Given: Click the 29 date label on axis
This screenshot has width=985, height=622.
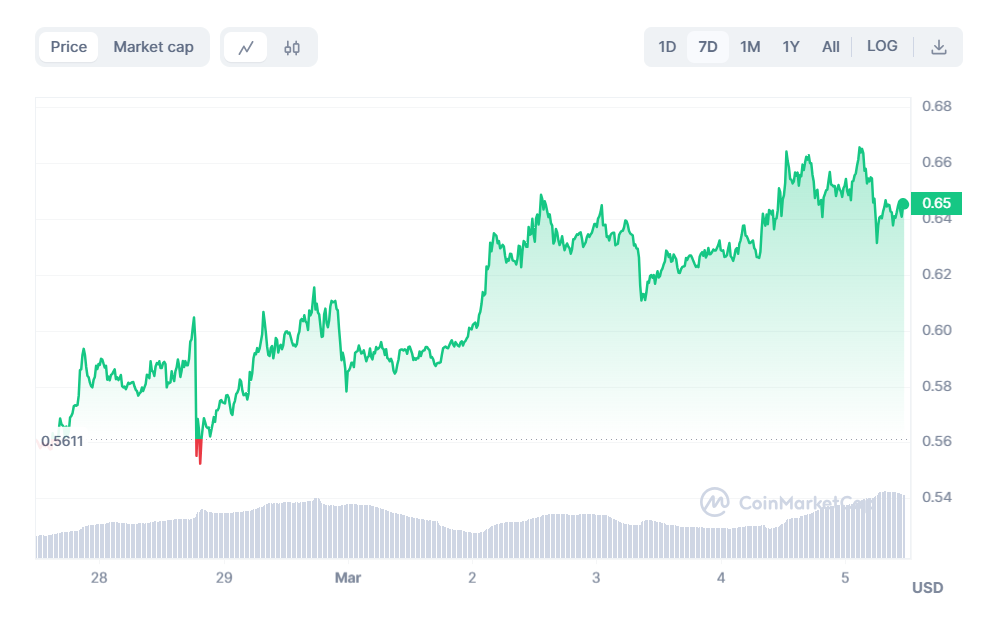Looking at the screenshot, I should click(x=223, y=578).
